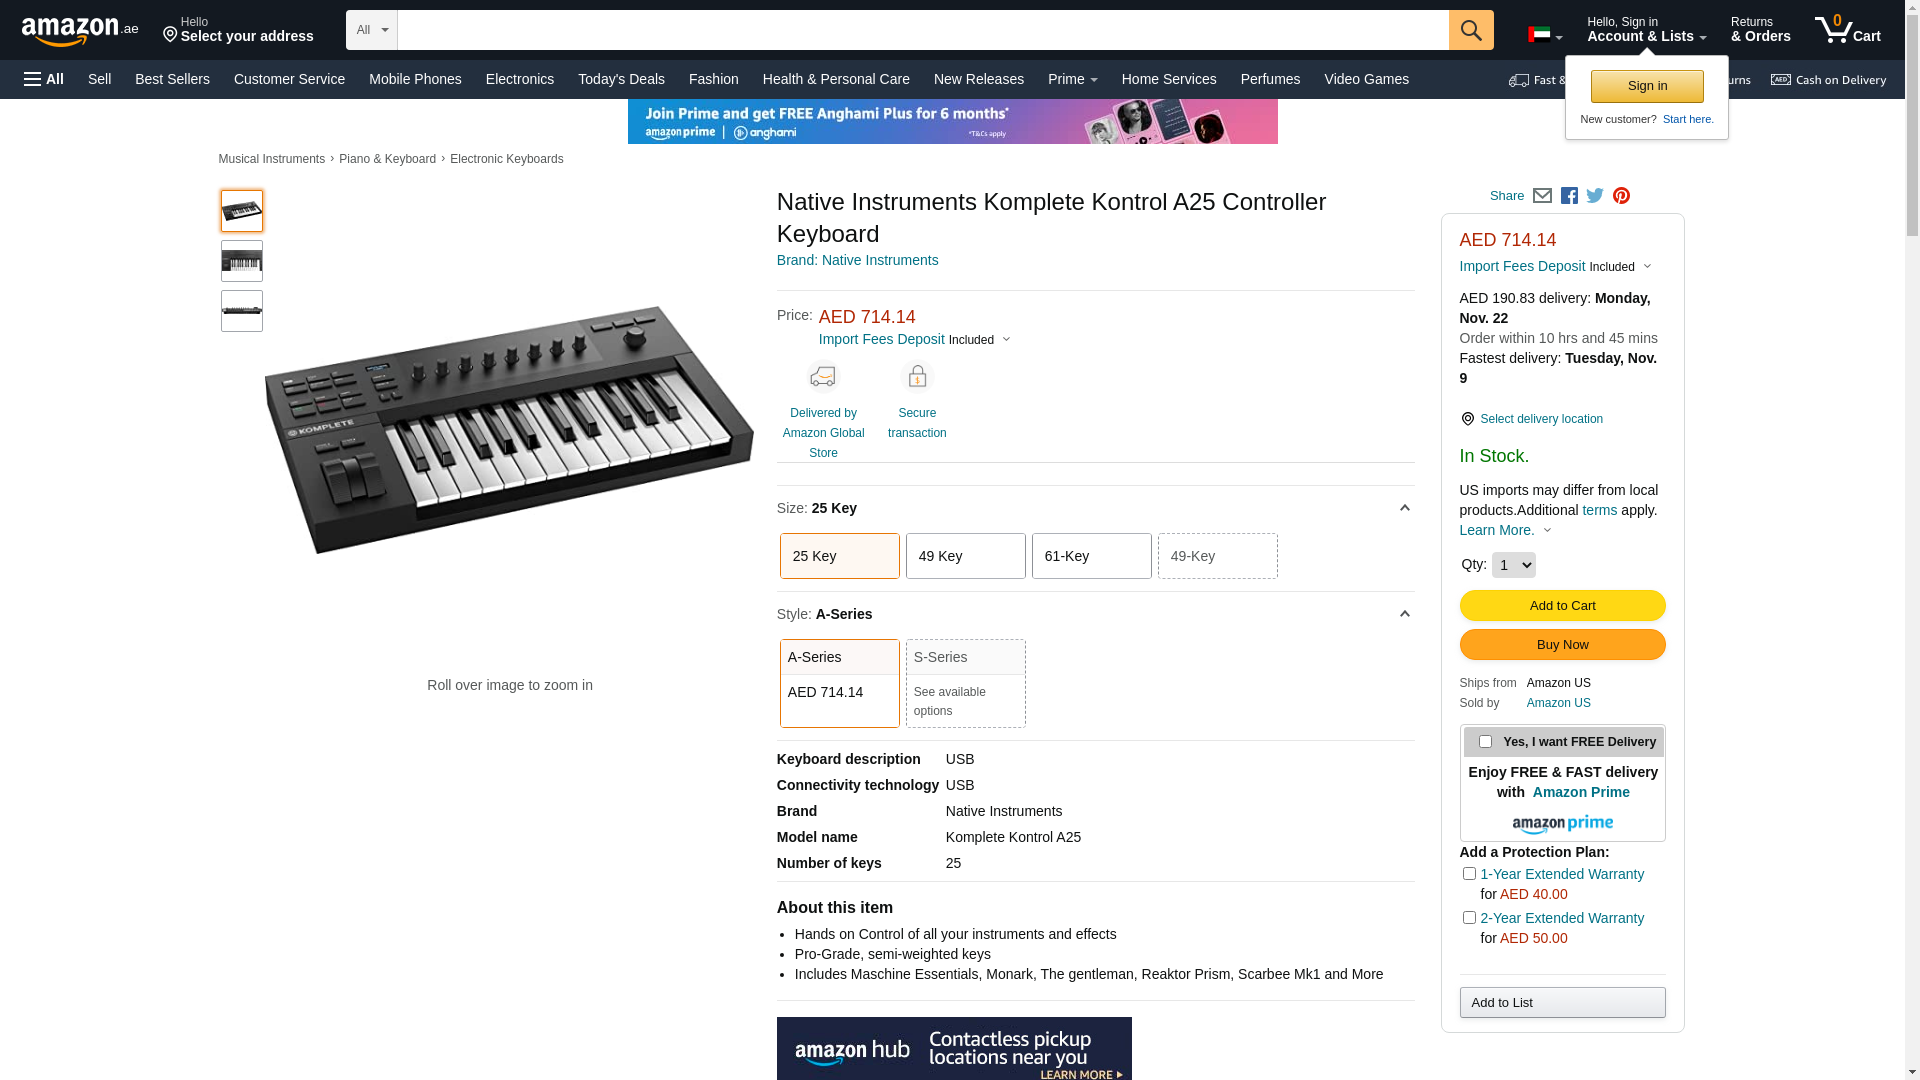Click the Add to Cart button
Viewport: 1920px width, 1080px height.
tap(1562, 606)
